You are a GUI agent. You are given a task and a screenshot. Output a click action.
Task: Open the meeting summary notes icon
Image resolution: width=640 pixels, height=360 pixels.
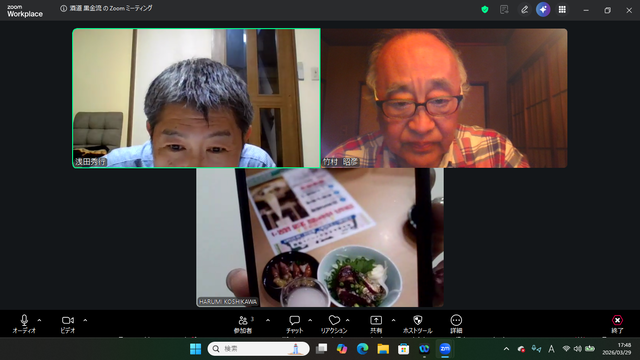[504, 9]
